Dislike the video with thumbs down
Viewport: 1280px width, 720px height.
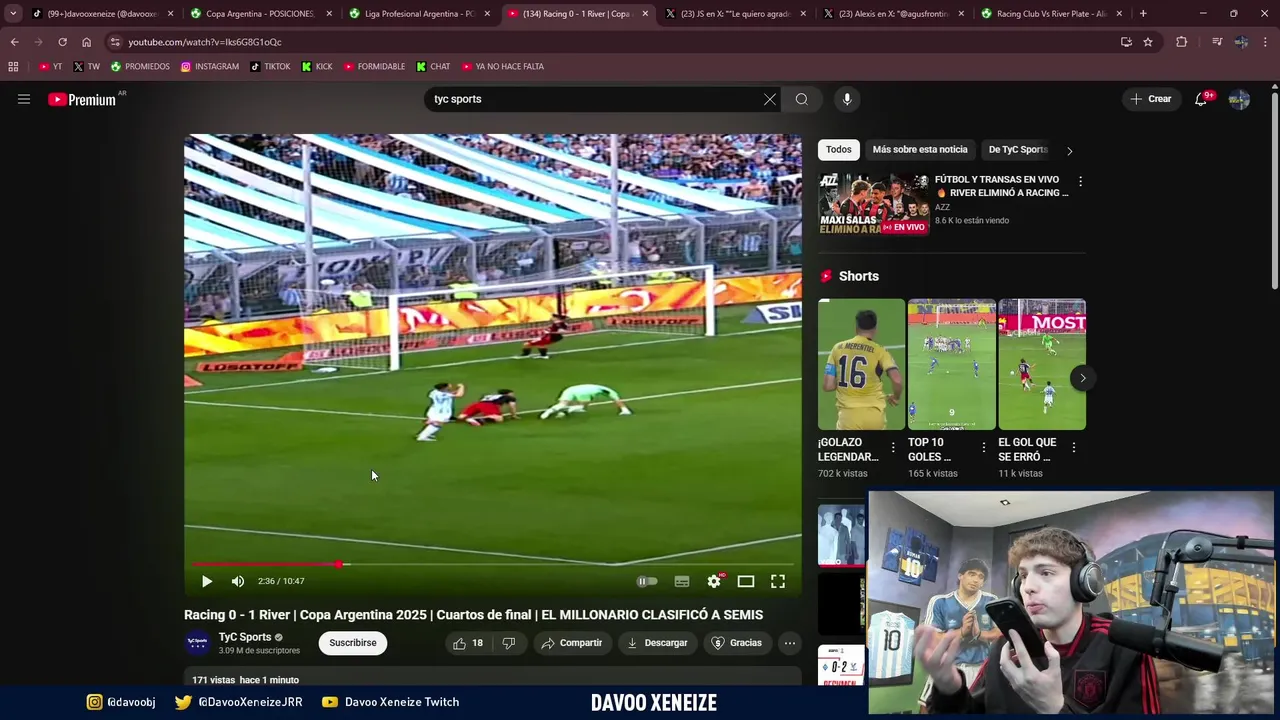coord(509,643)
